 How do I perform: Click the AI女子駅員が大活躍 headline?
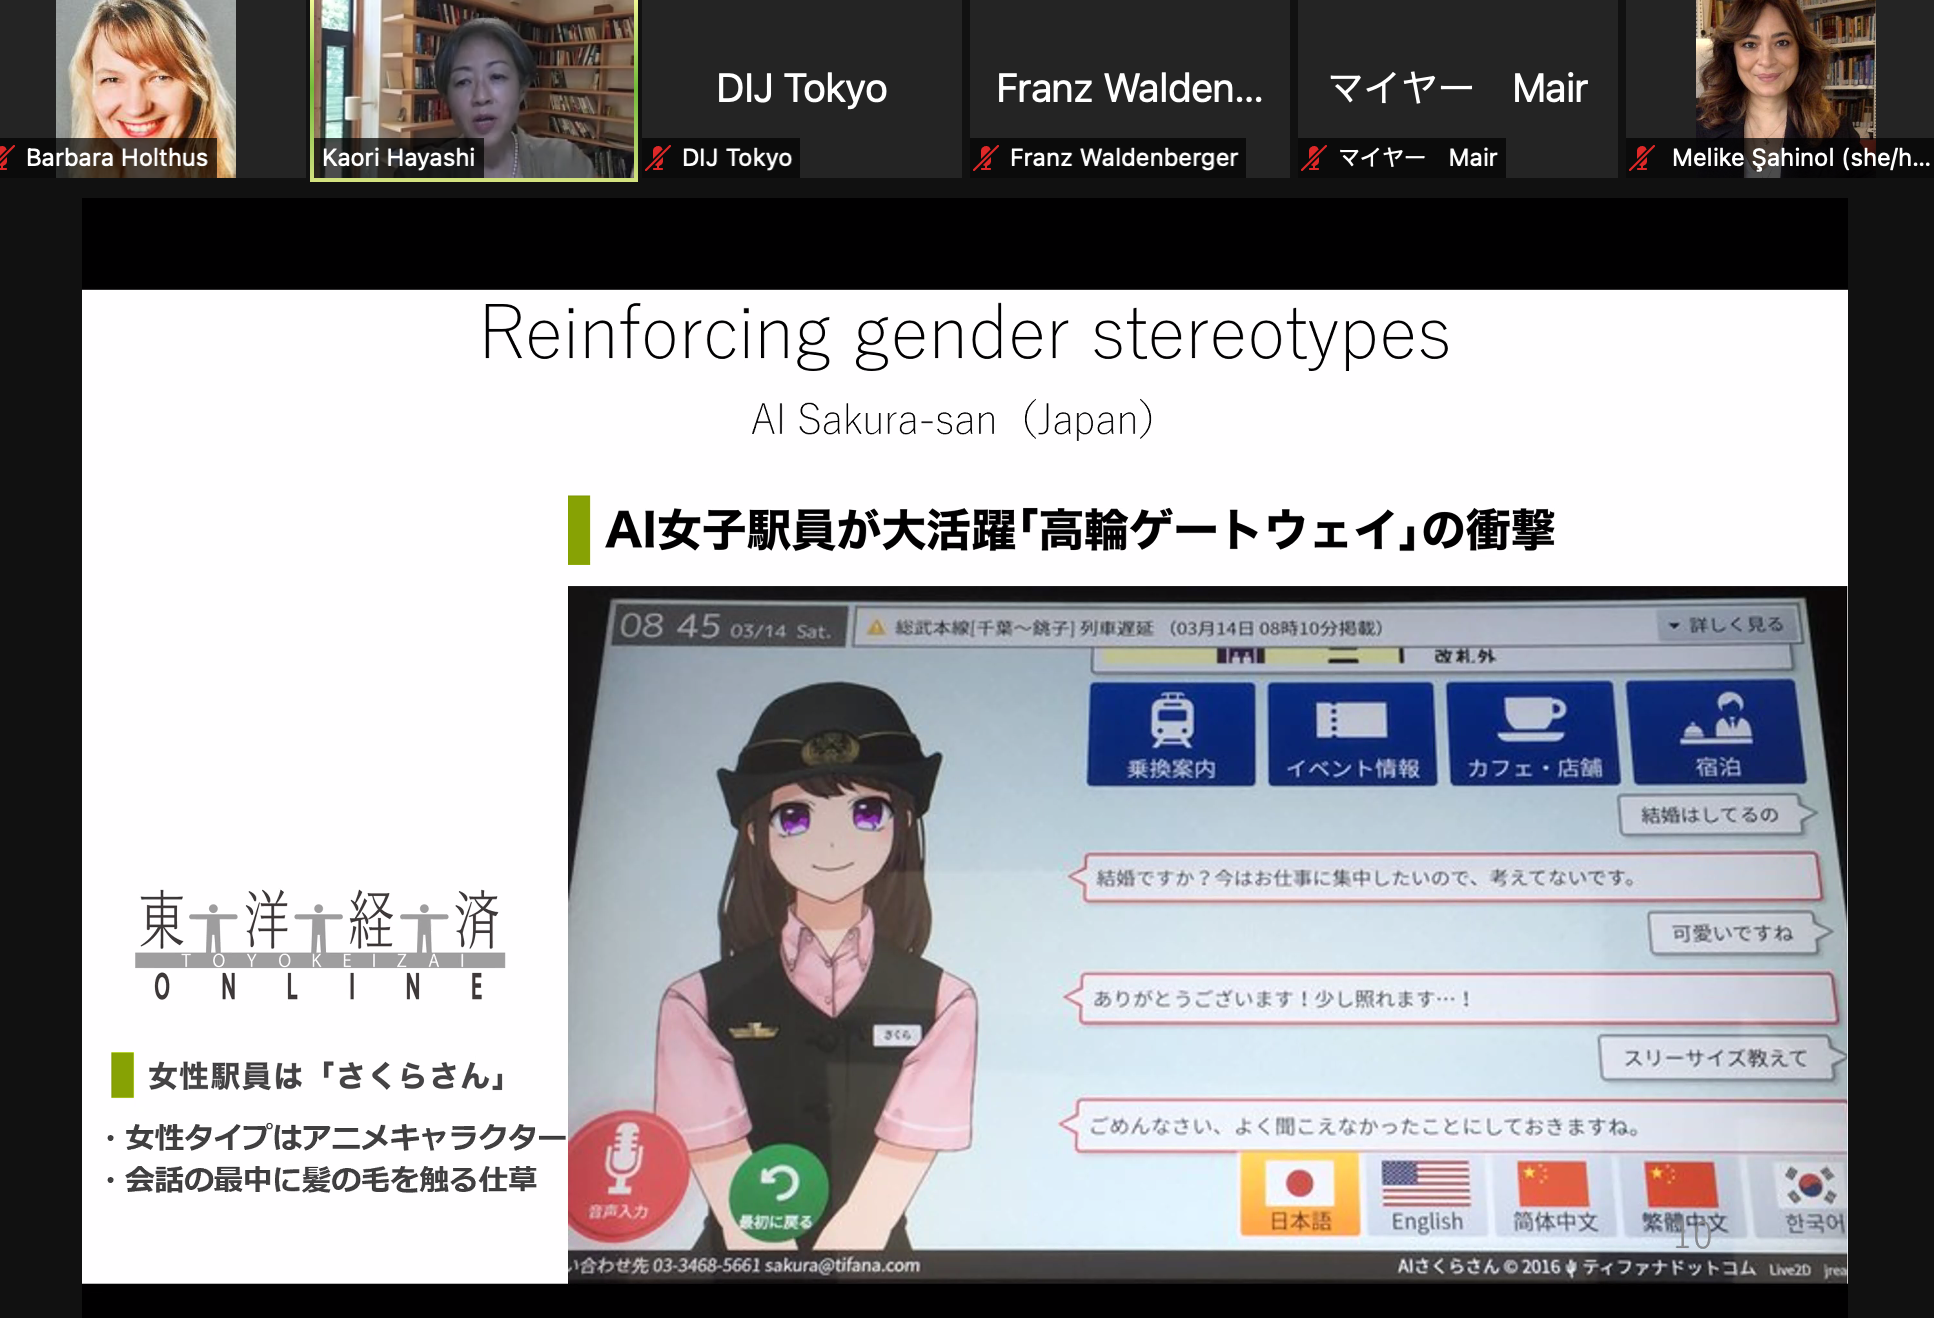(1080, 529)
